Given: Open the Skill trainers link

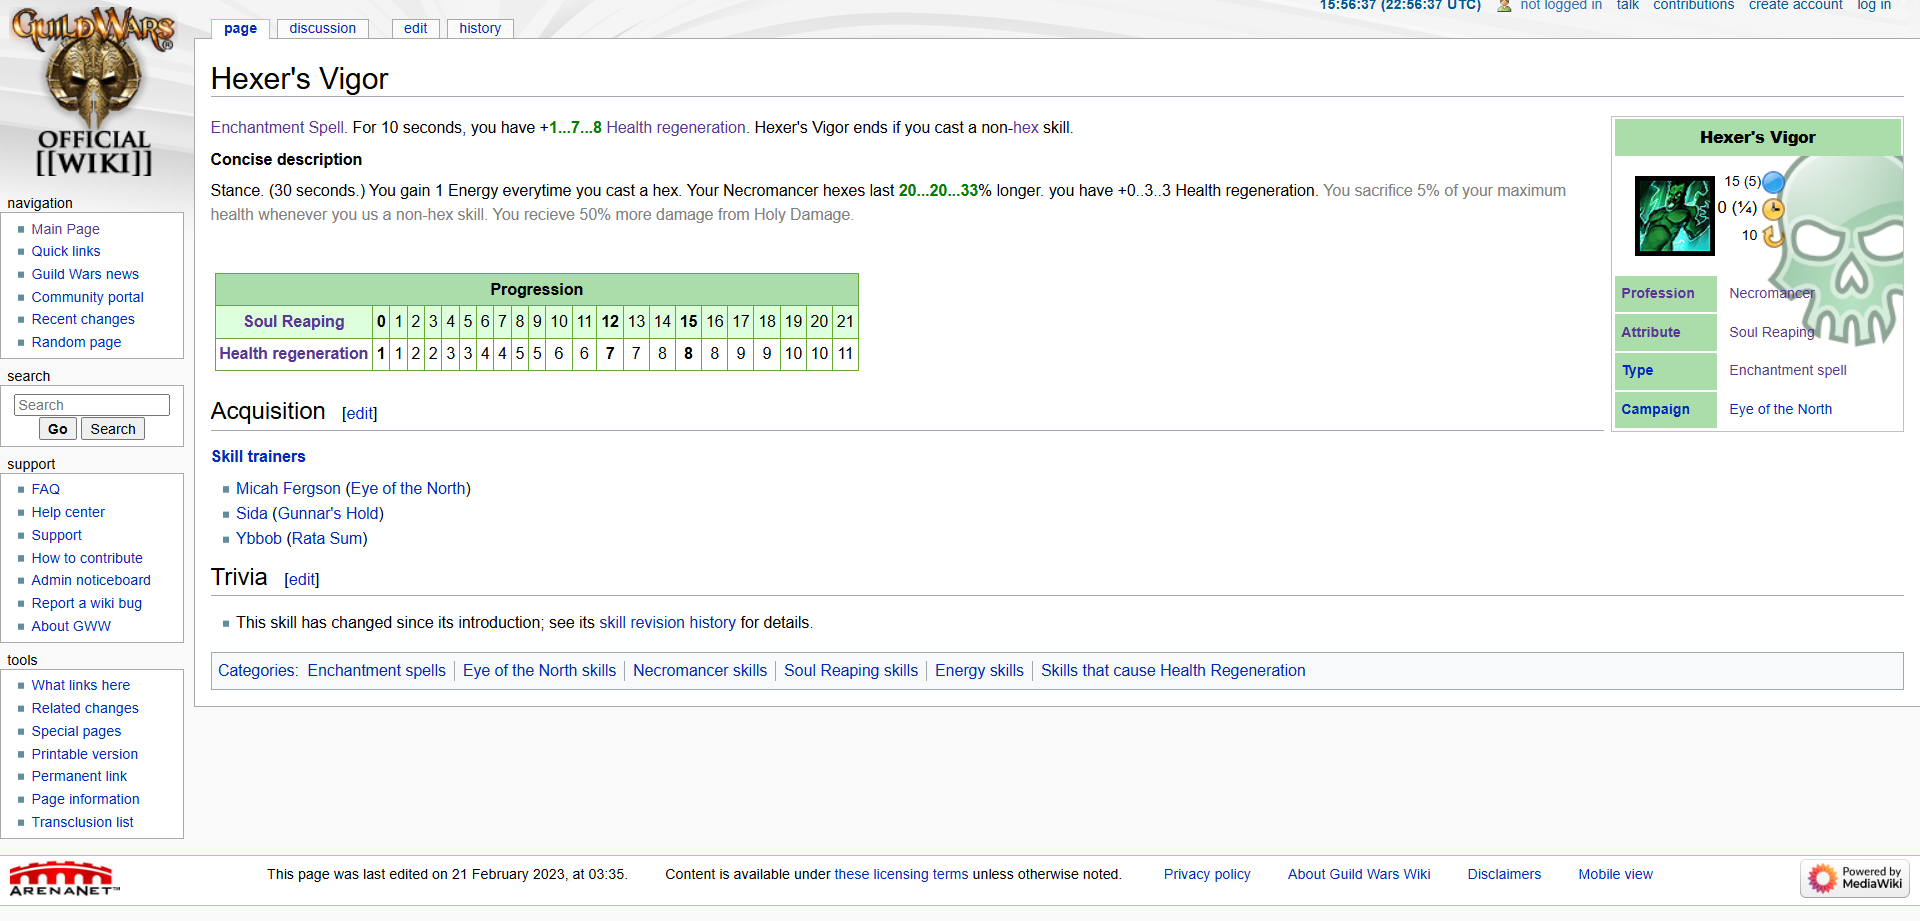Looking at the screenshot, I should (258, 456).
